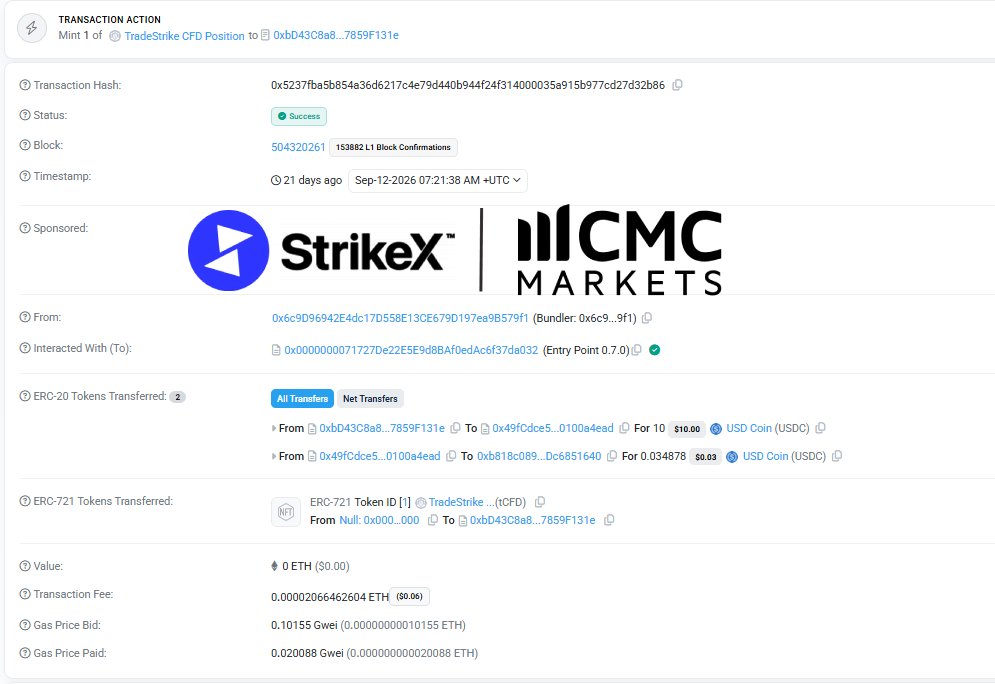The width and height of the screenshot is (995, 684).
Task: Click the help icon beside Block
Action: [25, 145]
